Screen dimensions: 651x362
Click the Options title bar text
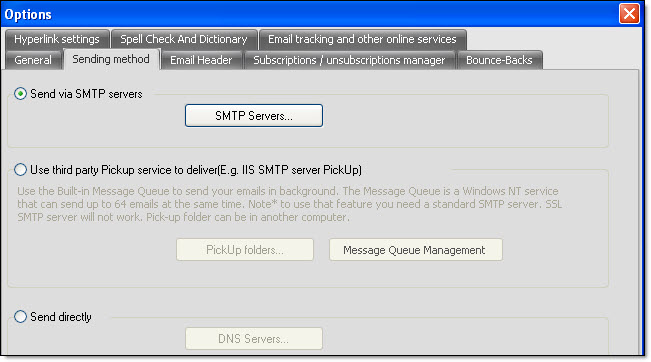(x=28, y=14)
